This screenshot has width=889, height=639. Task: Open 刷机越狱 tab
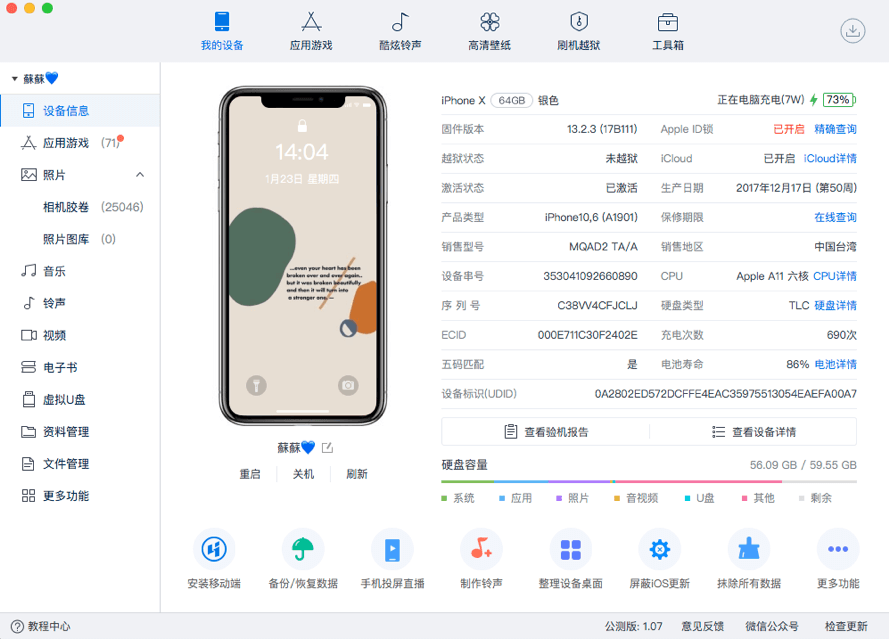[x=578, y=31]
